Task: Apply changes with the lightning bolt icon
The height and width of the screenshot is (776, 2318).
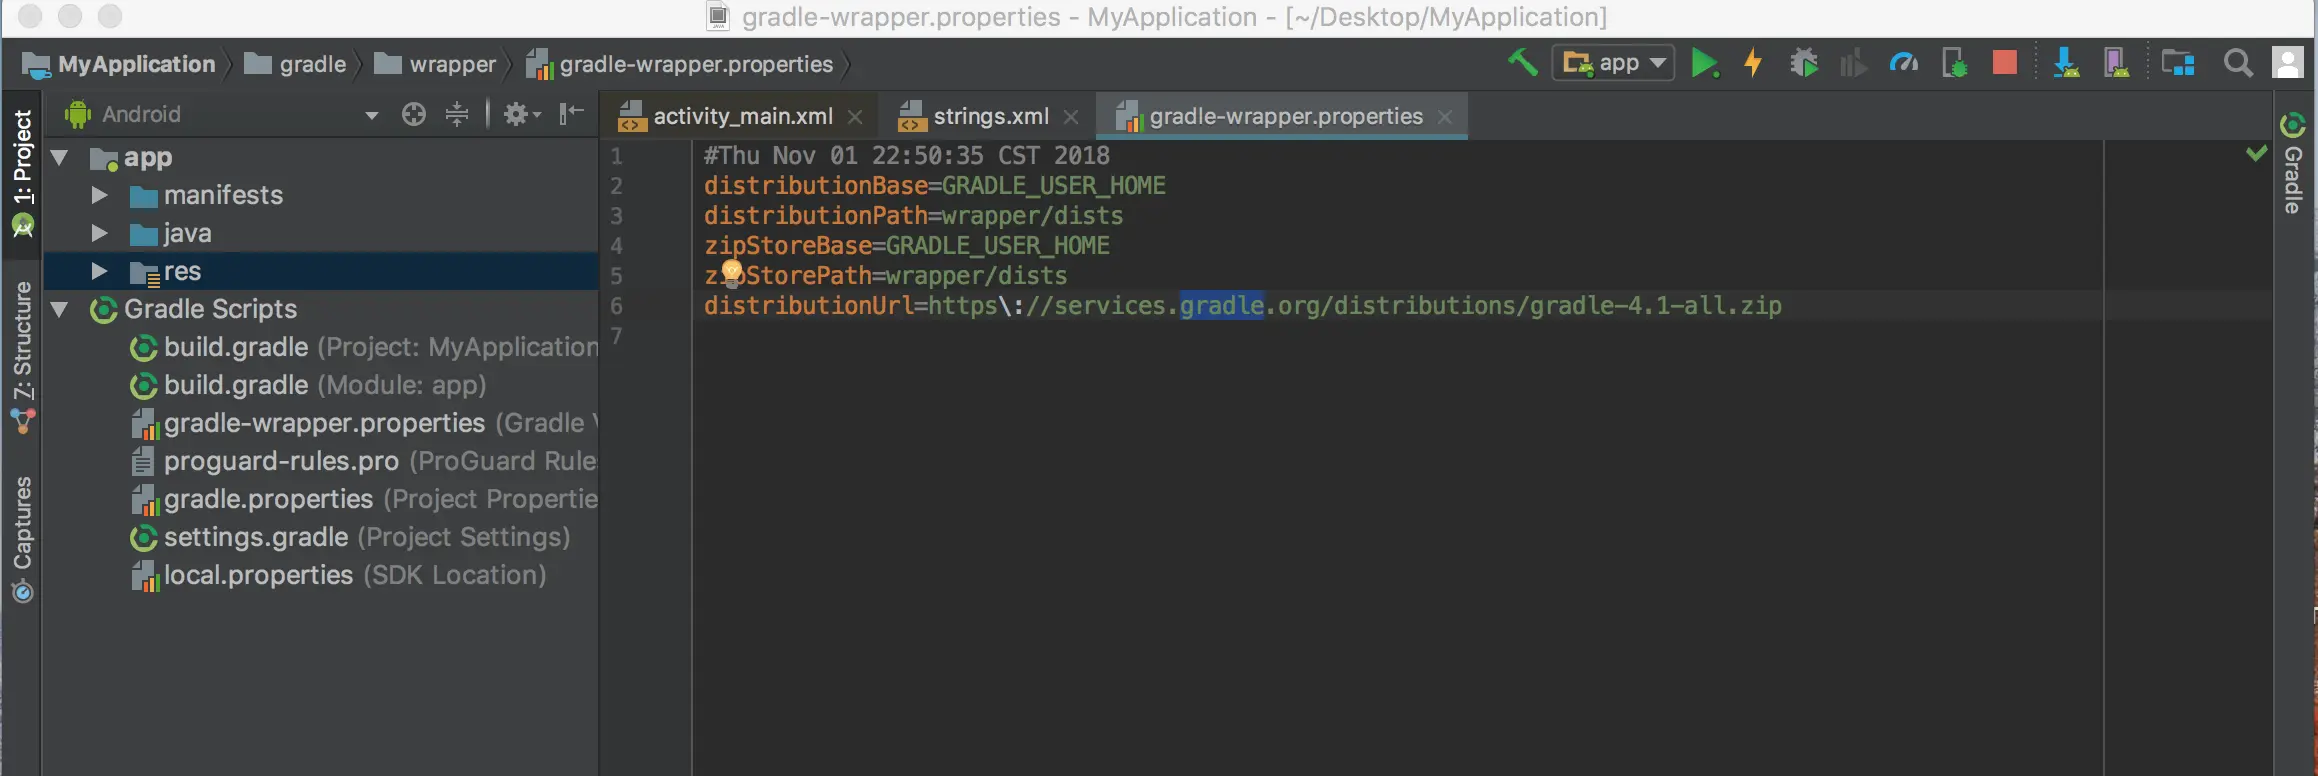Action: pyautogui.click(x=1753, y=63)
